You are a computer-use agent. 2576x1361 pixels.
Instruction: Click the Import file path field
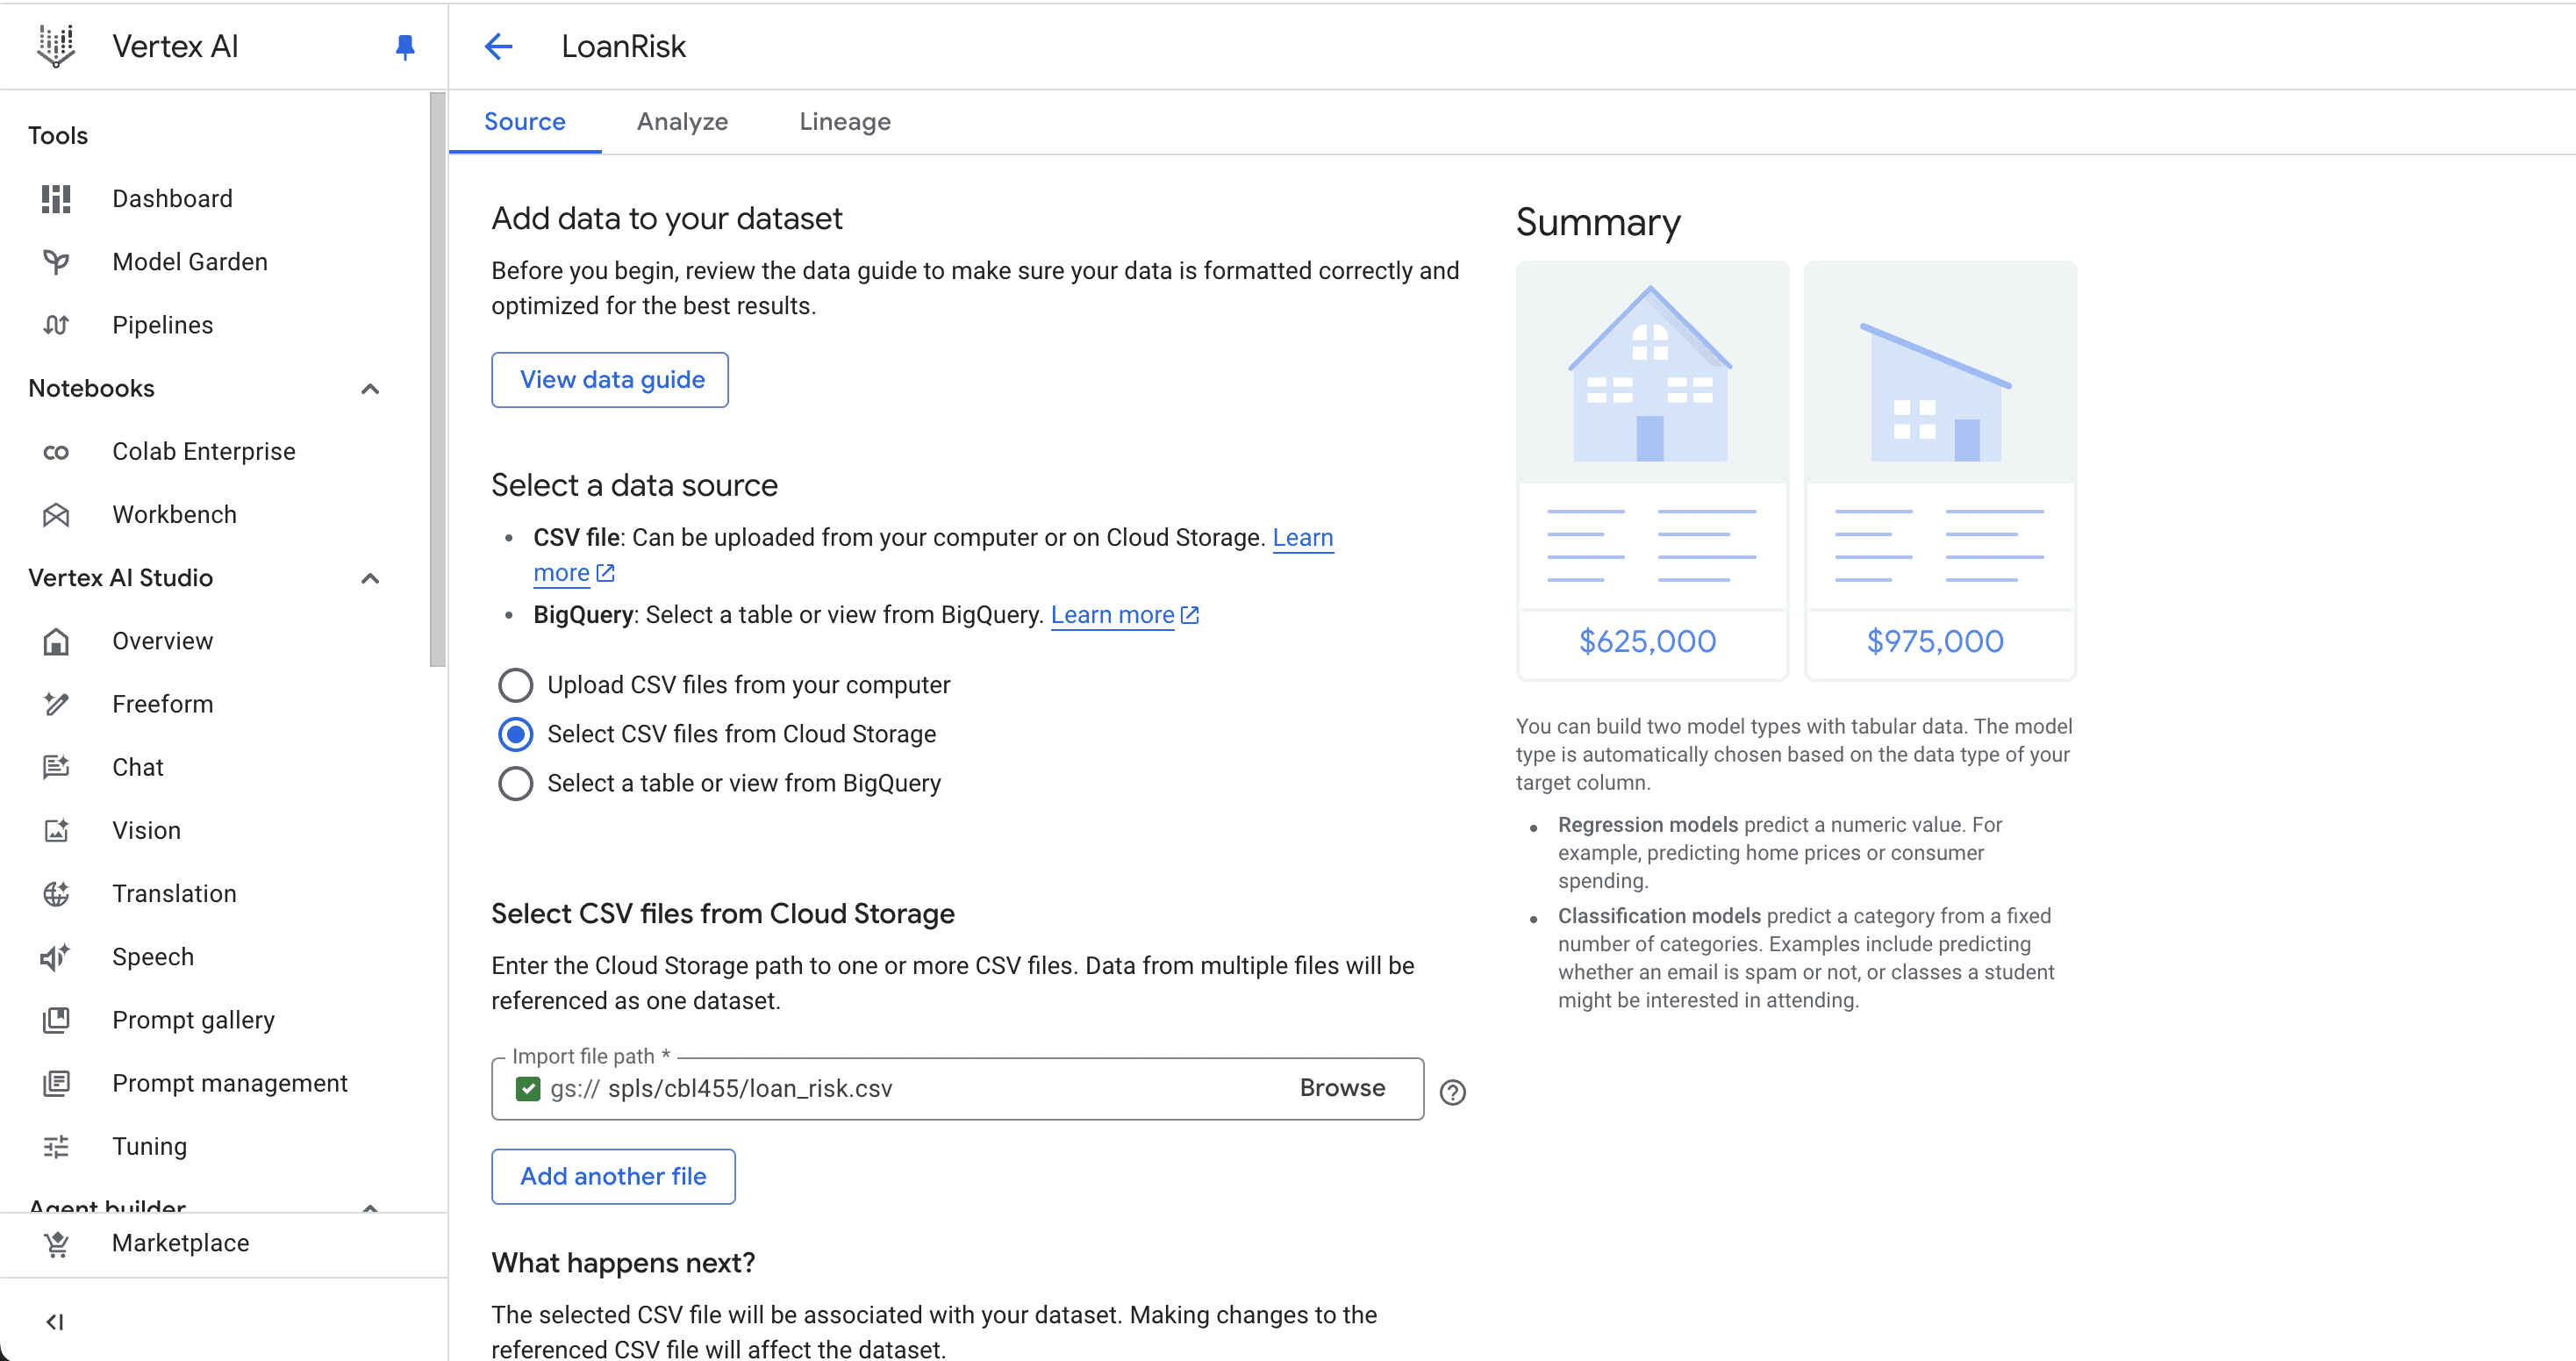[957, 1089]
